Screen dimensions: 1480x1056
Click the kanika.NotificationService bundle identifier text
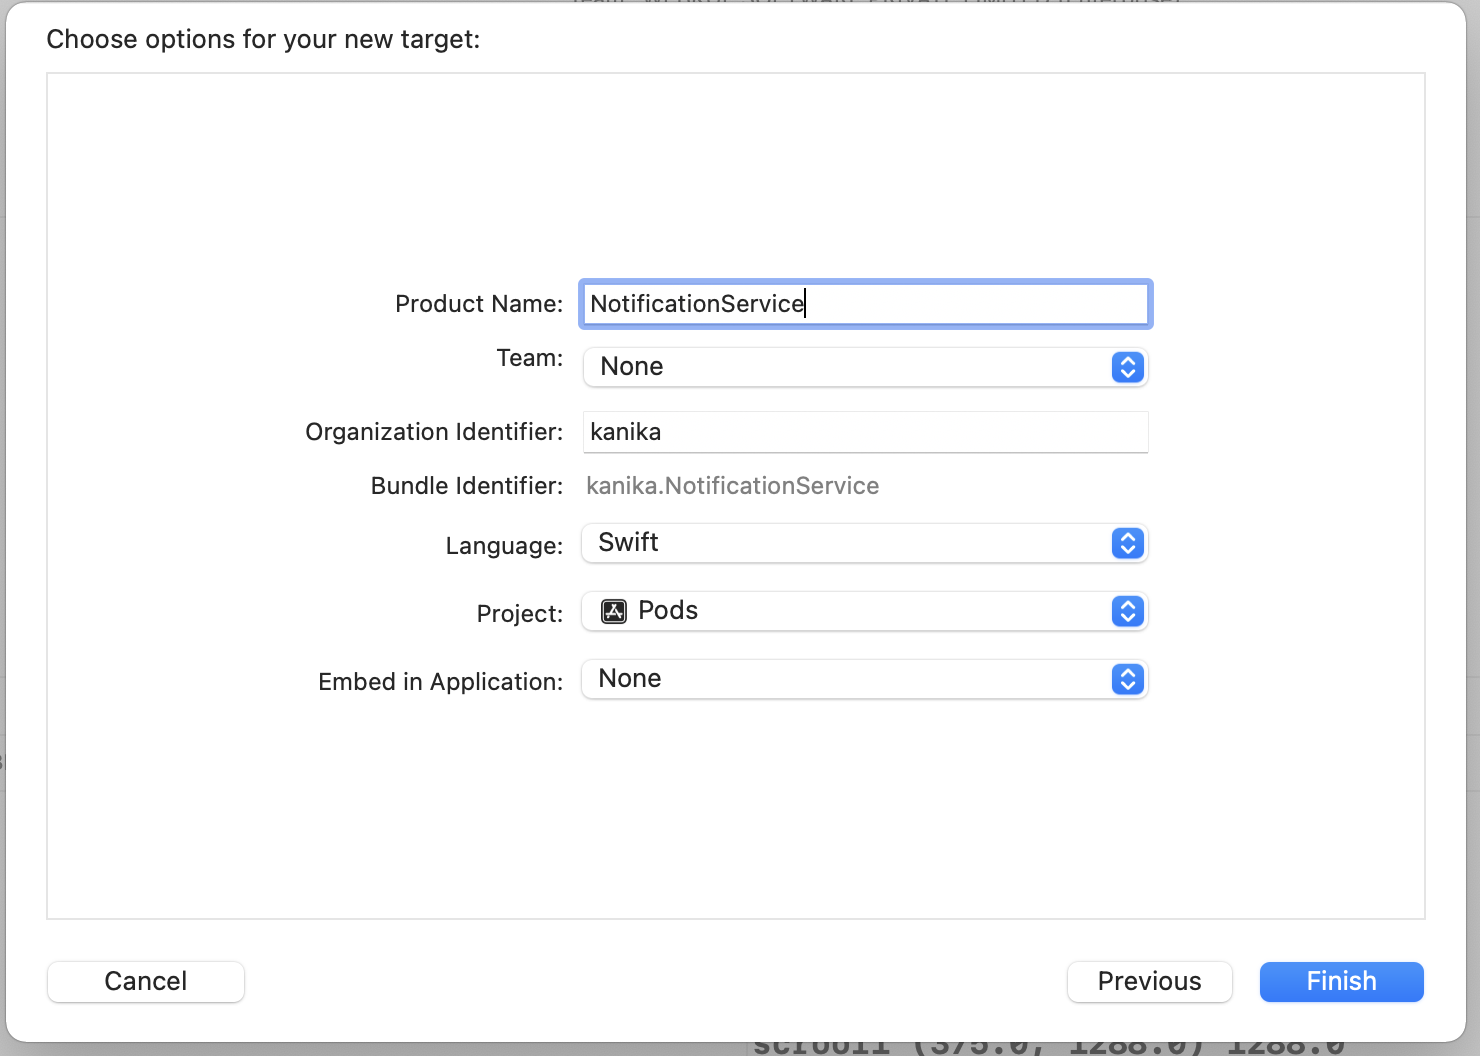732,486
